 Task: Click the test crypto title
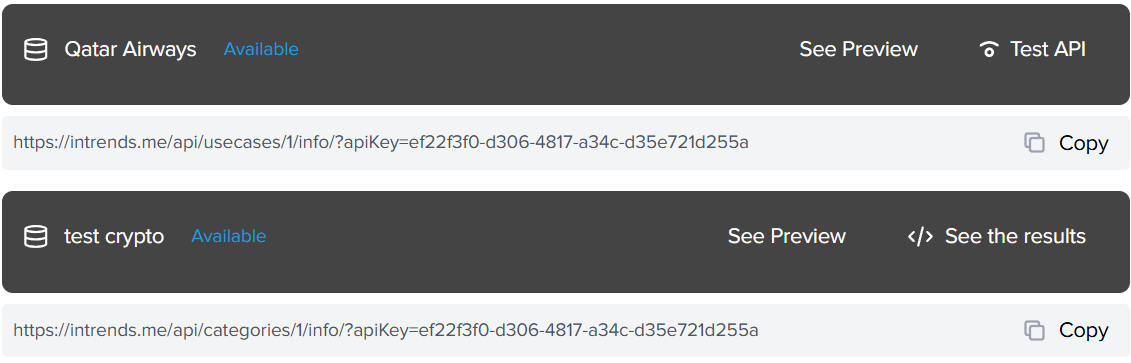[x=114, y=237]
